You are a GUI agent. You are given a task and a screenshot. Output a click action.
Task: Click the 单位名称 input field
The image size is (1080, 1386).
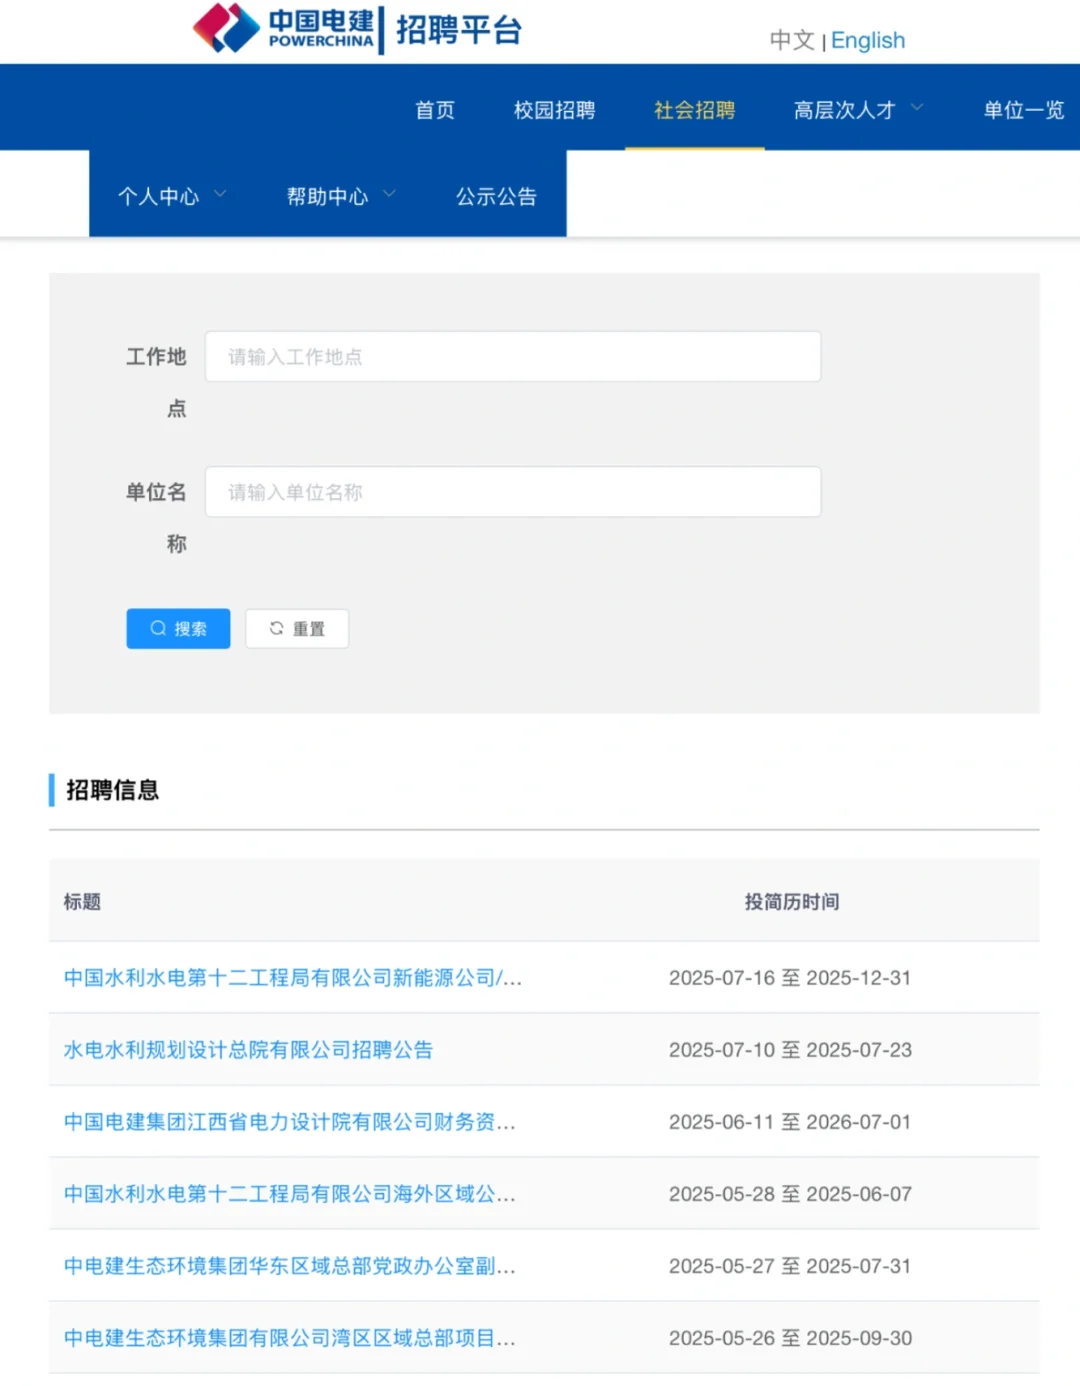[x=513, y=492]
